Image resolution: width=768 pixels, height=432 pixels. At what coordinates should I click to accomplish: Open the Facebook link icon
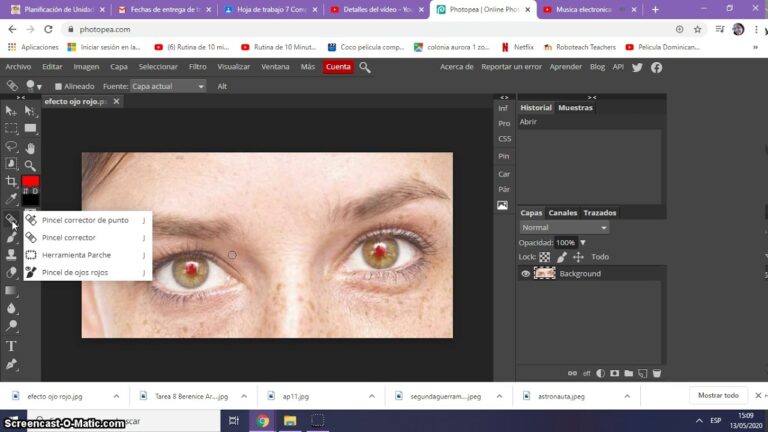657,67
